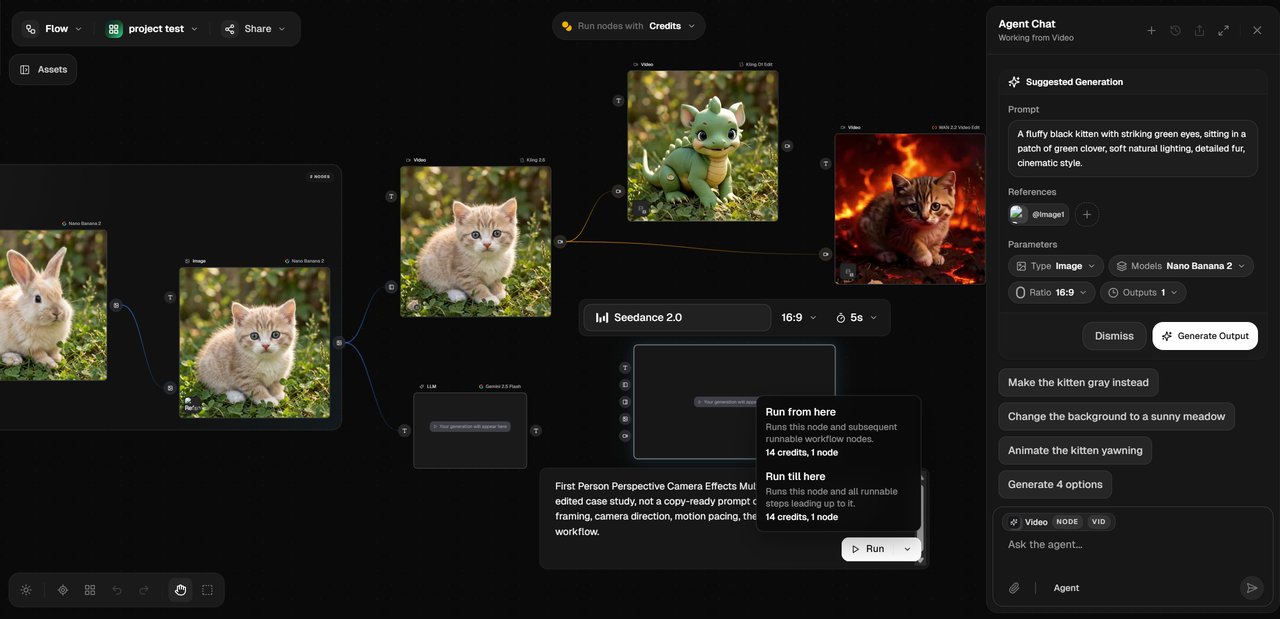Dismiss the suggested generation
Image resolution: width=1280 pixels, height=619 pixels.
click(x=1113, y=336)
